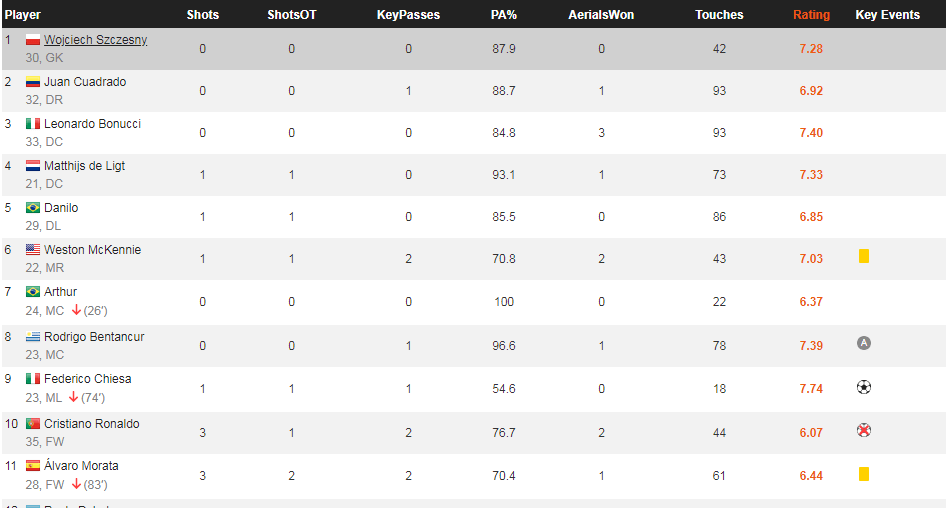Sort by AerialsWon column header
946x508 pixels.
601,14
